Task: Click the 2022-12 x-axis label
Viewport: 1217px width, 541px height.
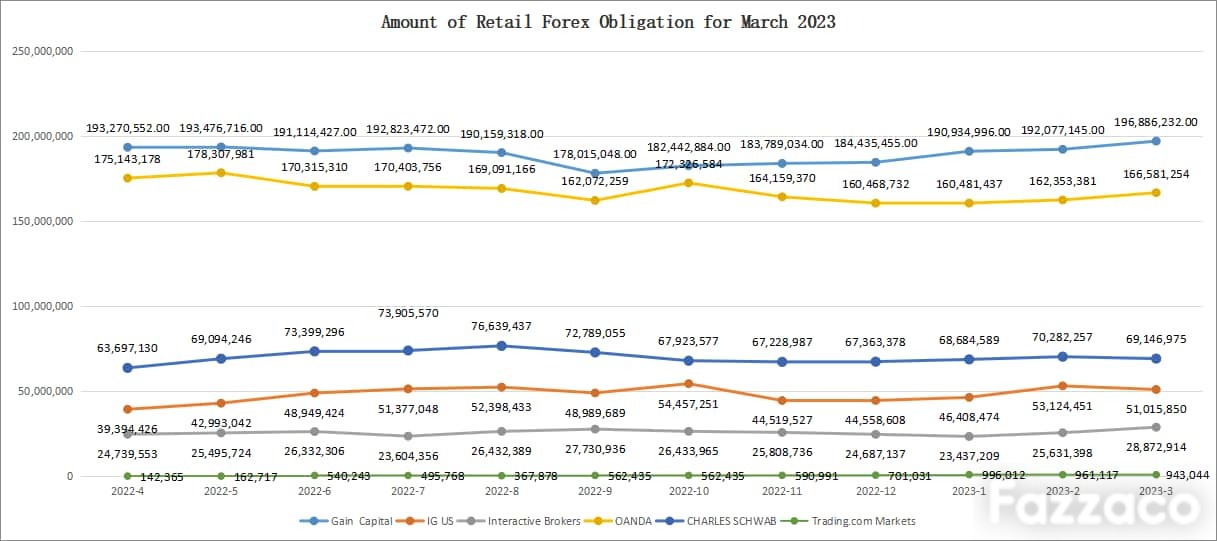Action: point(876,492)
